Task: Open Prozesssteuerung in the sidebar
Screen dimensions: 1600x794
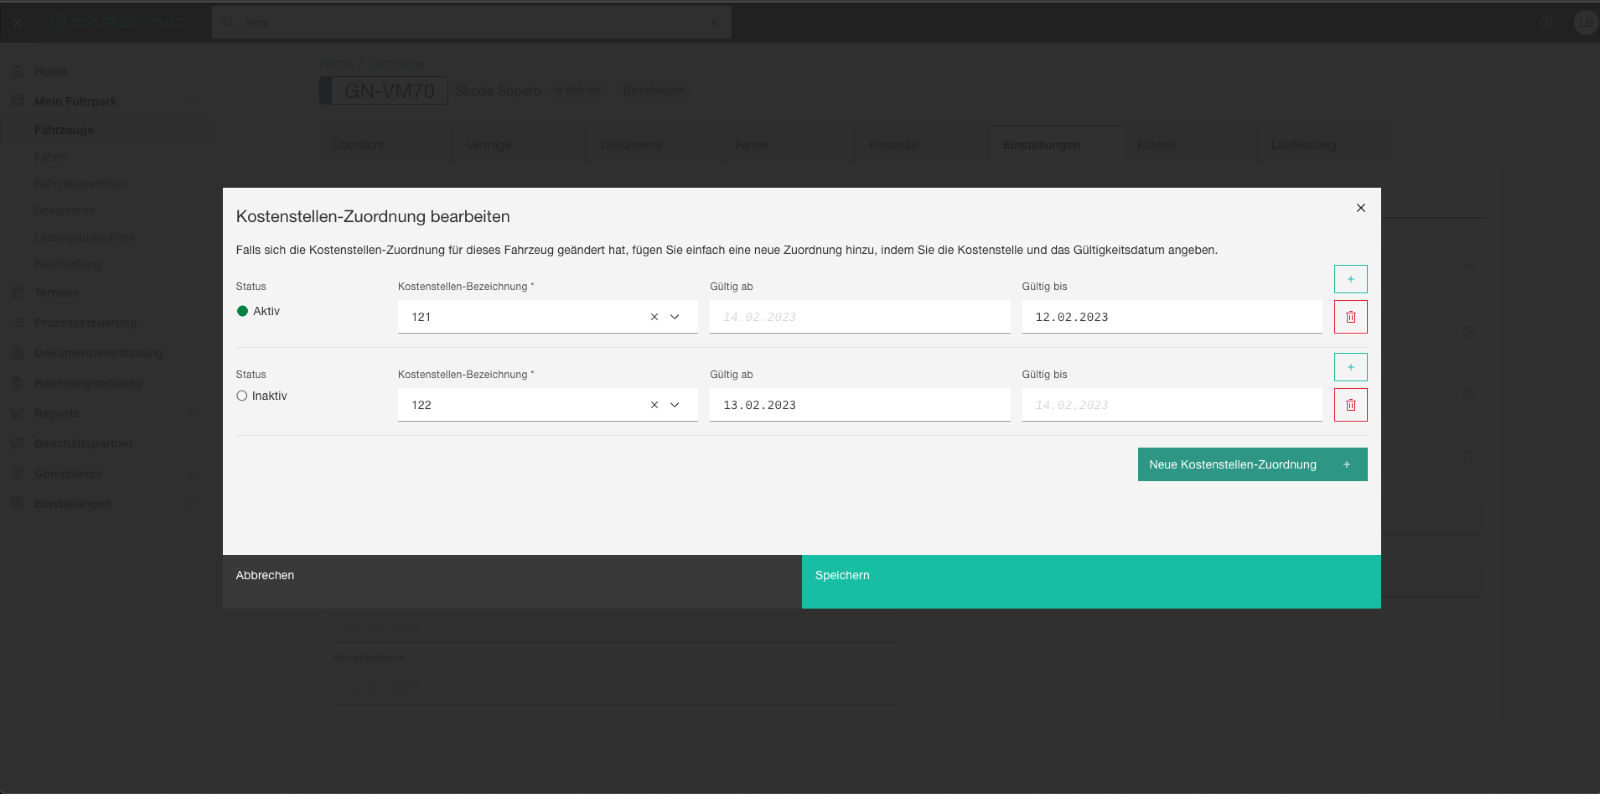Action: pos(85,323)
